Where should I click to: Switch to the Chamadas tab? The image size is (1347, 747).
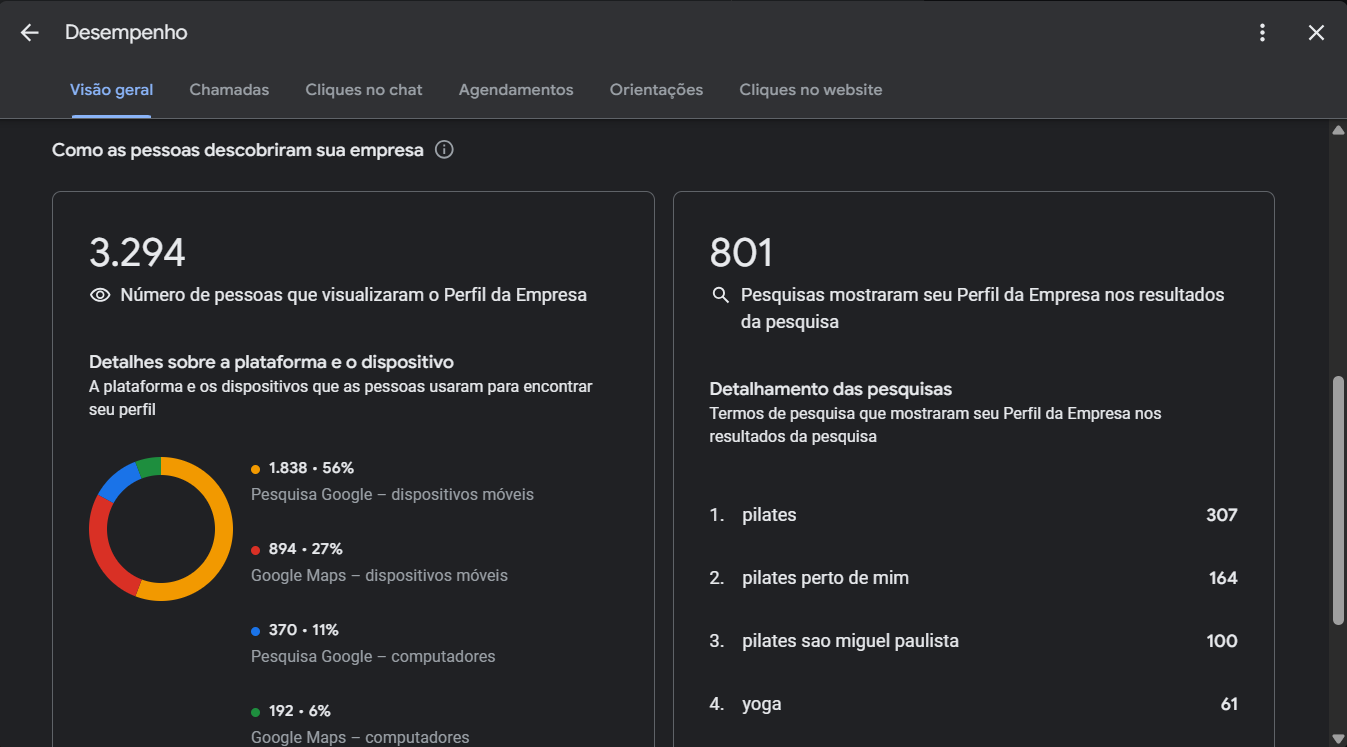229,90
